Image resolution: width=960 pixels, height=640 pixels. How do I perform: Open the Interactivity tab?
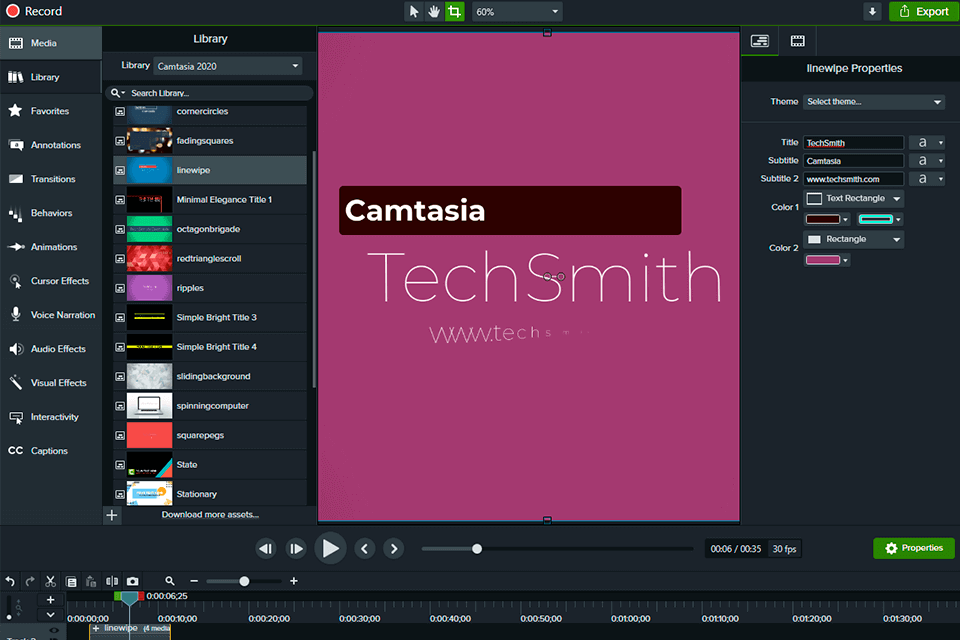51,417
